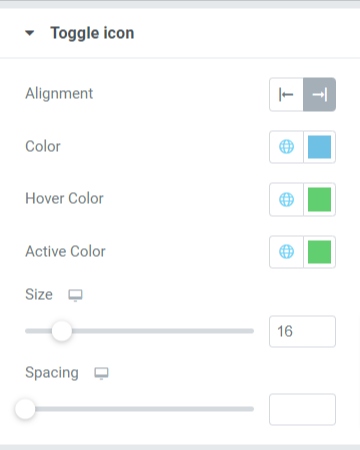Open the green Active Color swatch
Image resolution: width=360 pixels, height=450 pixels.
(x=319, y=252)
